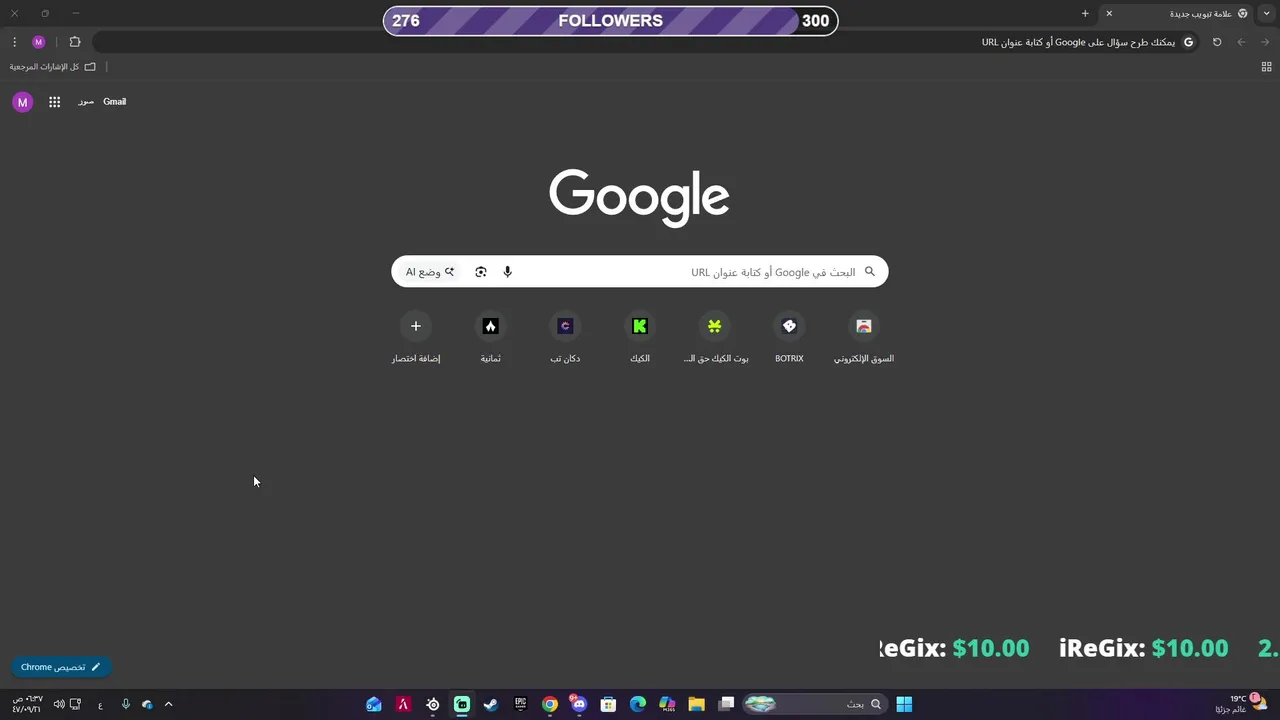Open Microsoft Store on the taskbar
Screen dimensions: 1280x720
pyautogui.click(x=608, y=704)
